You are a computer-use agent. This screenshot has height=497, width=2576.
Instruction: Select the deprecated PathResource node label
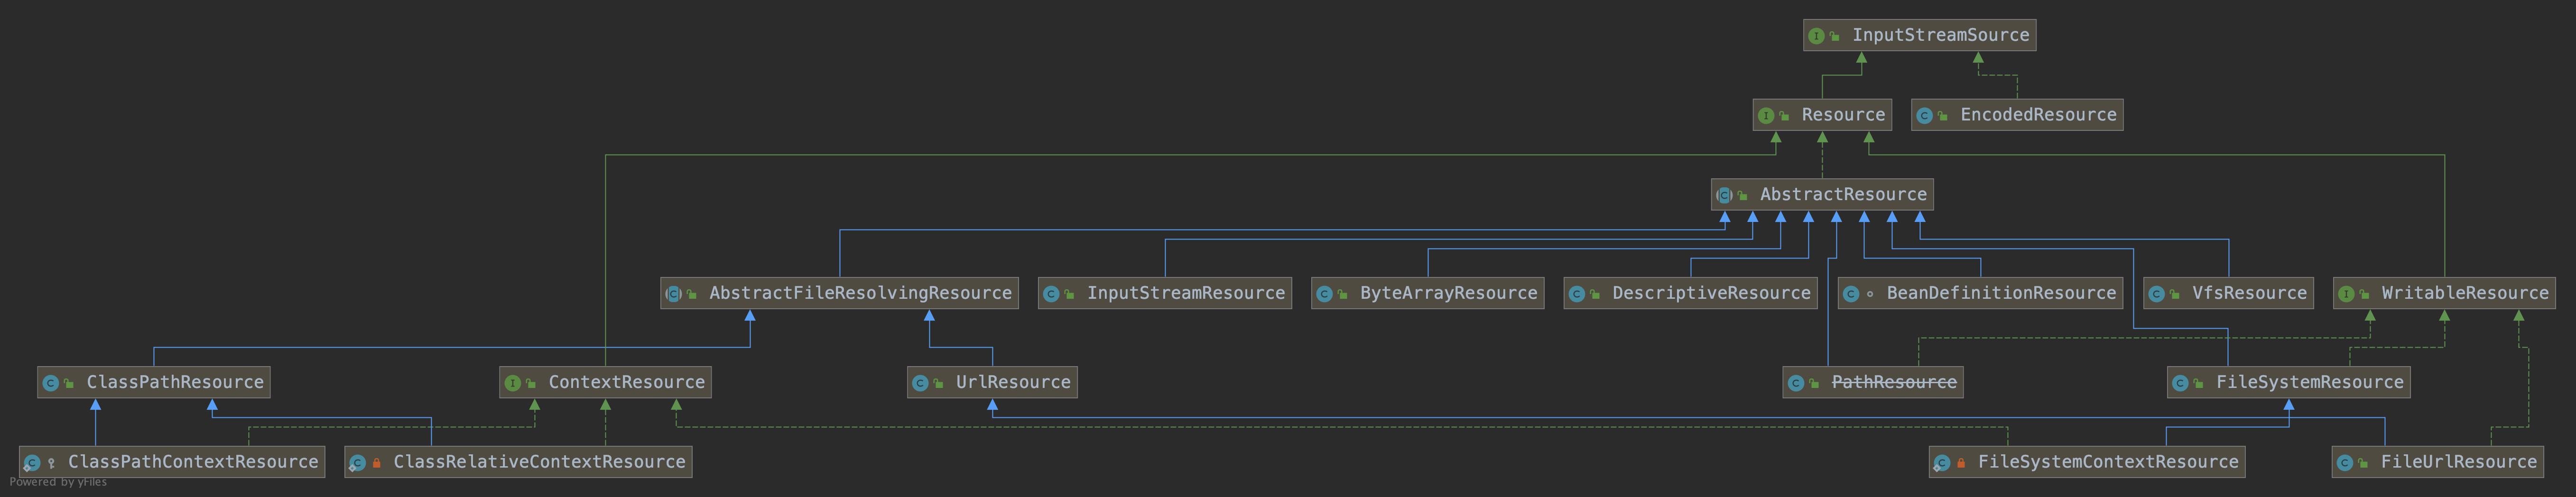1894,382
